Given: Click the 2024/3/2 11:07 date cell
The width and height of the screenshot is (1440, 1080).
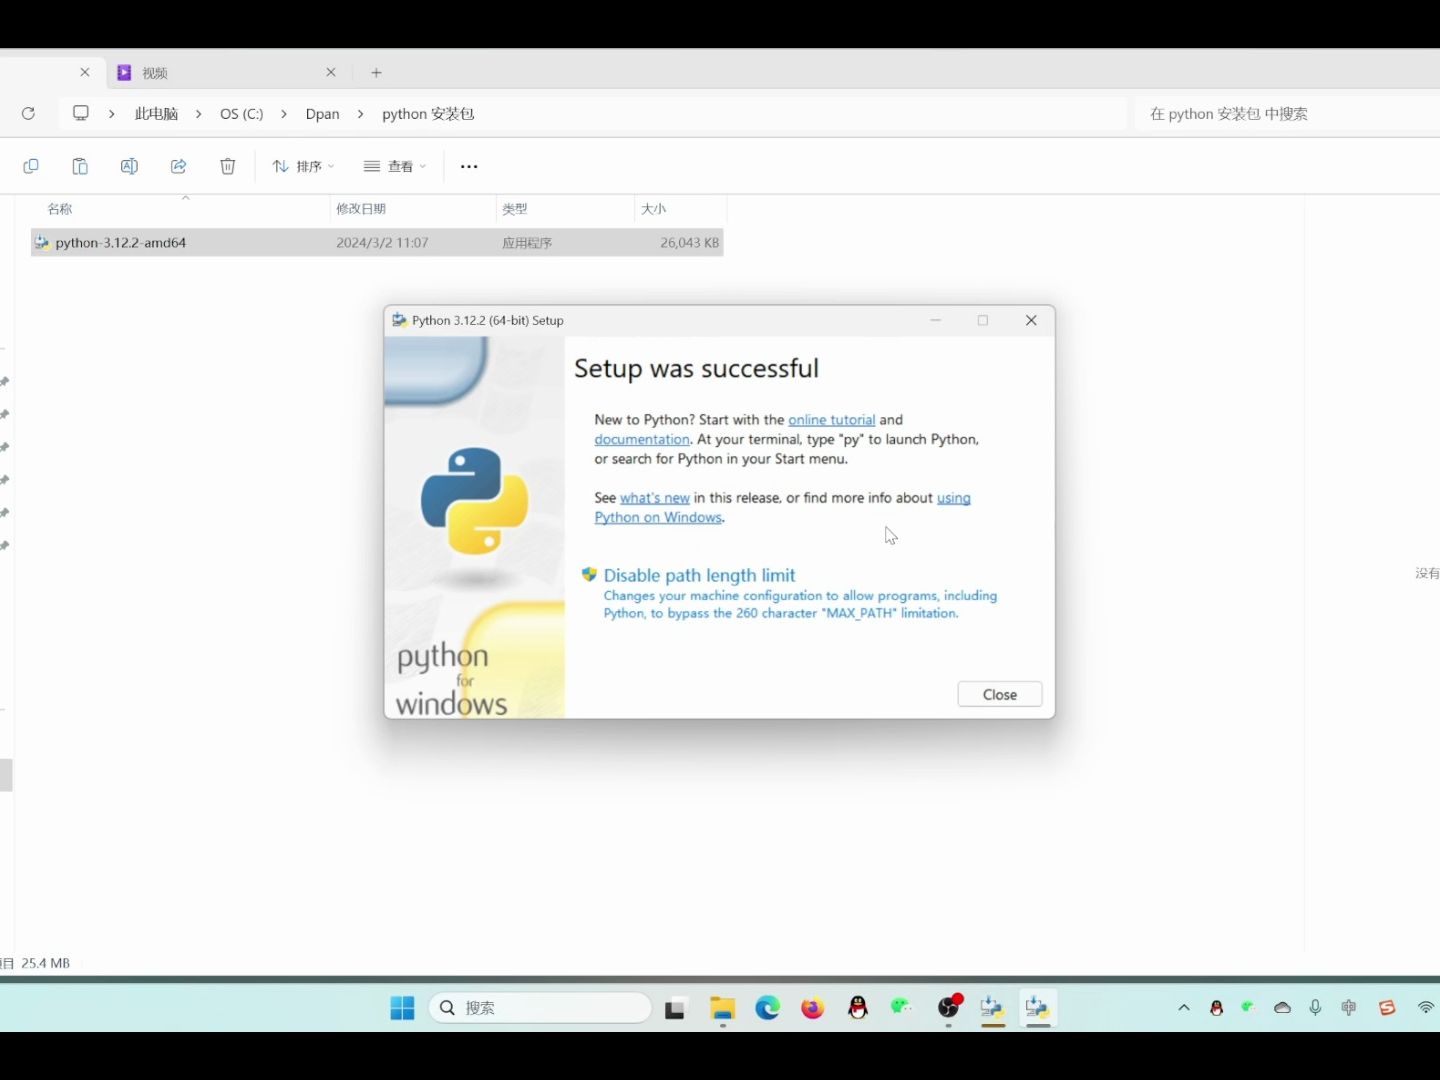Looking at the screenshot, I should tap(382, 243).
